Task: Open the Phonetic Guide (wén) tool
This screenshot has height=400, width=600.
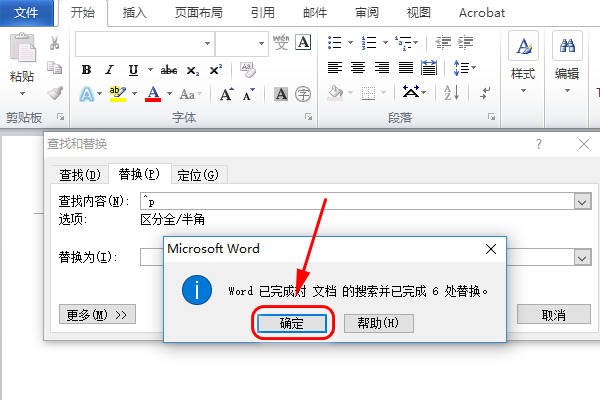Action: click(281, 42)
